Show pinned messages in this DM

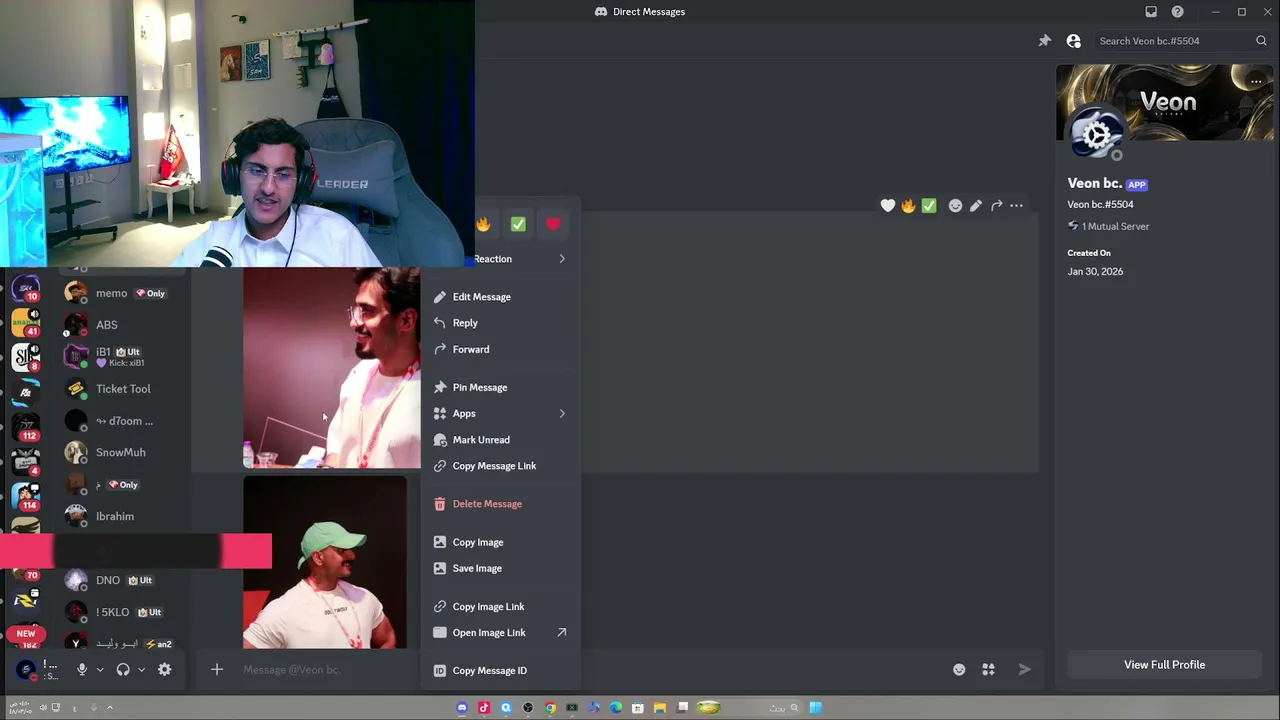click(x=1045, y=41)
